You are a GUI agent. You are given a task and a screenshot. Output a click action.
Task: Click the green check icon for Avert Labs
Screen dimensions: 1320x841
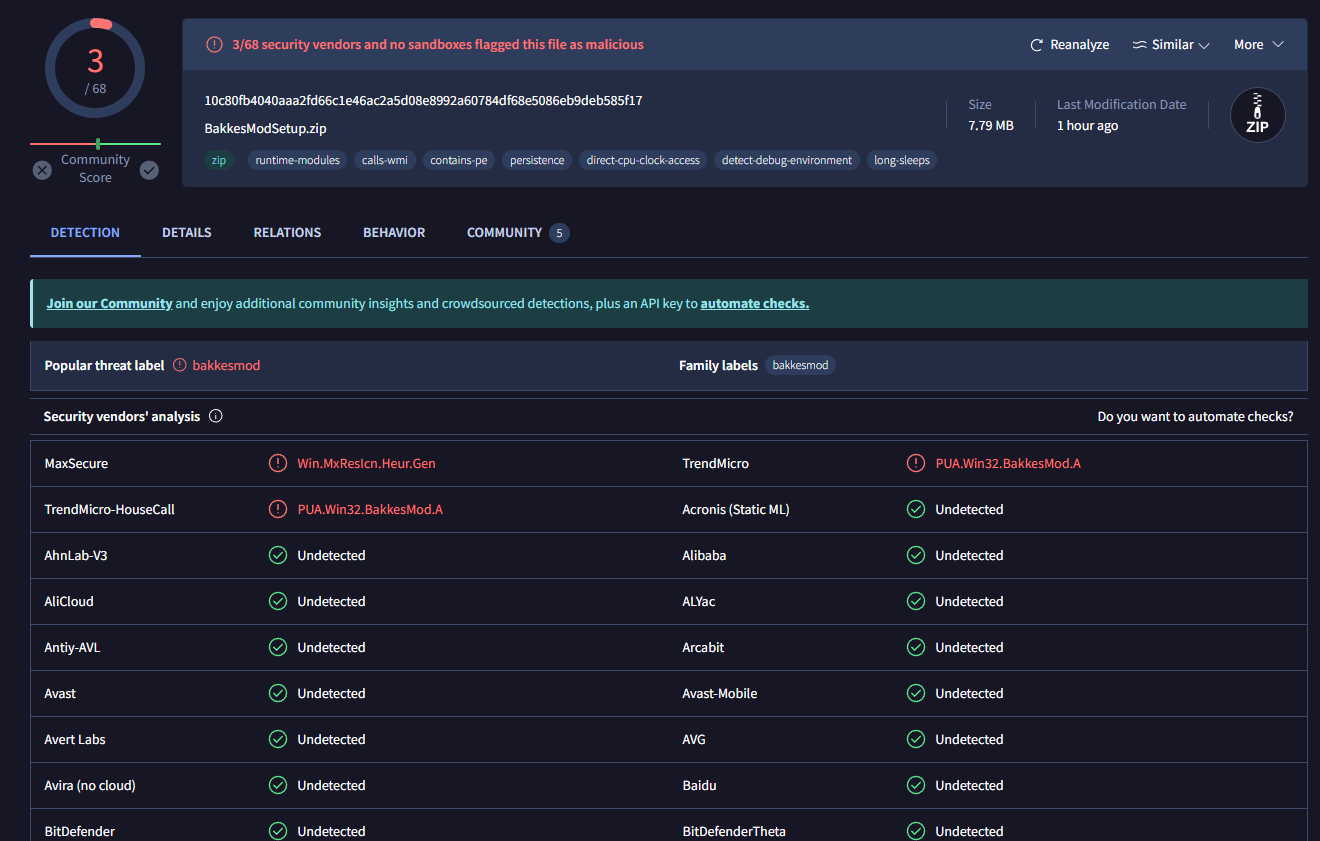(278, 739)
